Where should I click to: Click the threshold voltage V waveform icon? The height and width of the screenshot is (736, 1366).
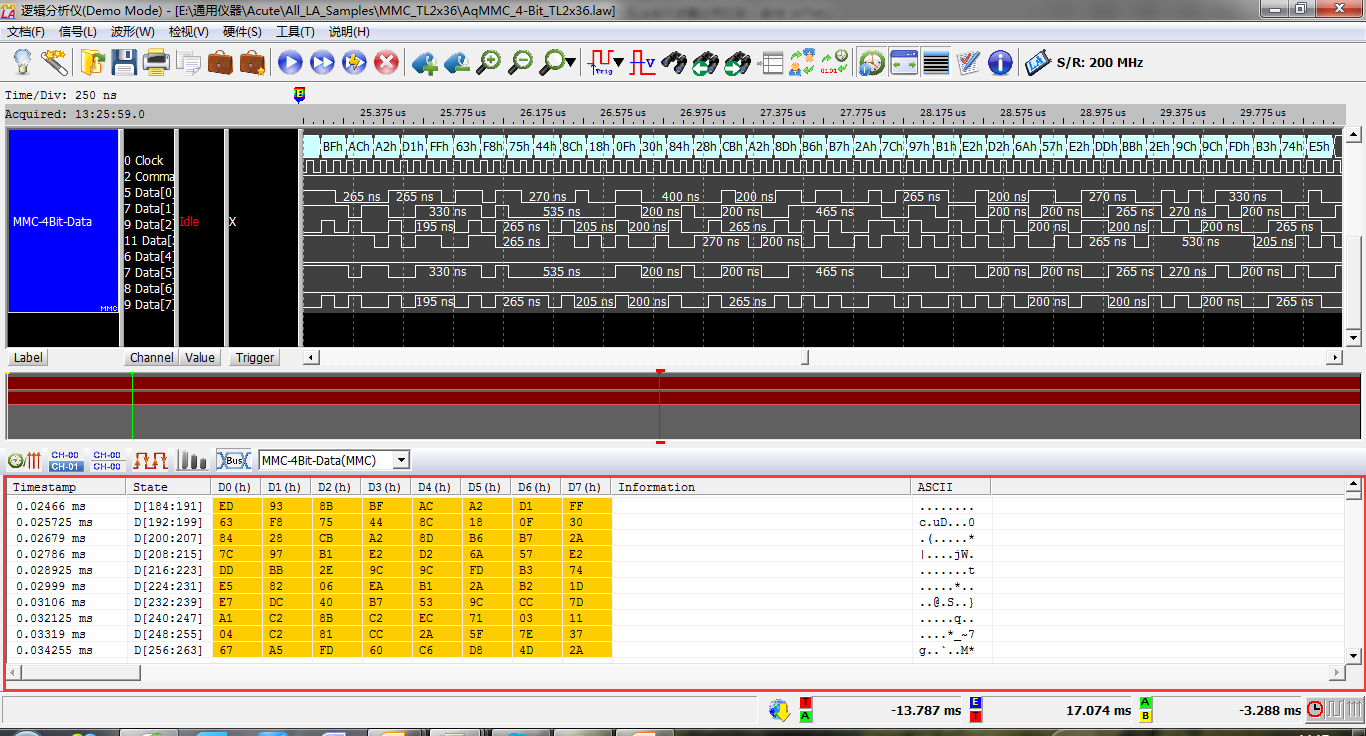click(642, 62)
